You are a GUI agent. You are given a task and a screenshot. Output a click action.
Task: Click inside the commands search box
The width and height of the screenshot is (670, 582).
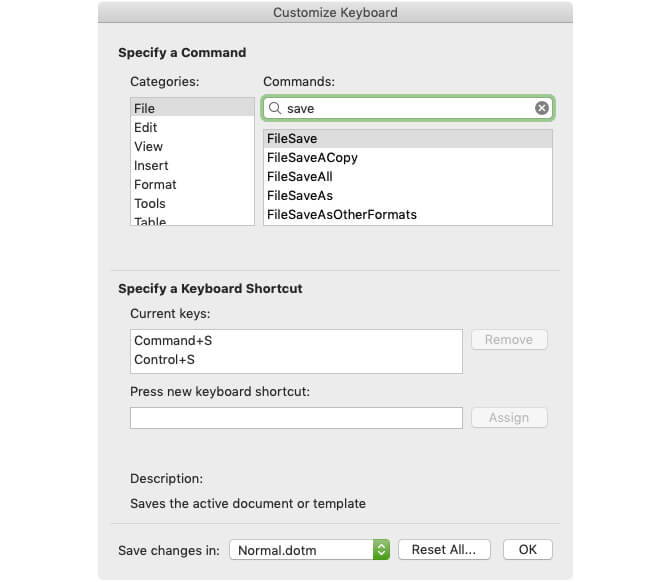tap(405, 108)
